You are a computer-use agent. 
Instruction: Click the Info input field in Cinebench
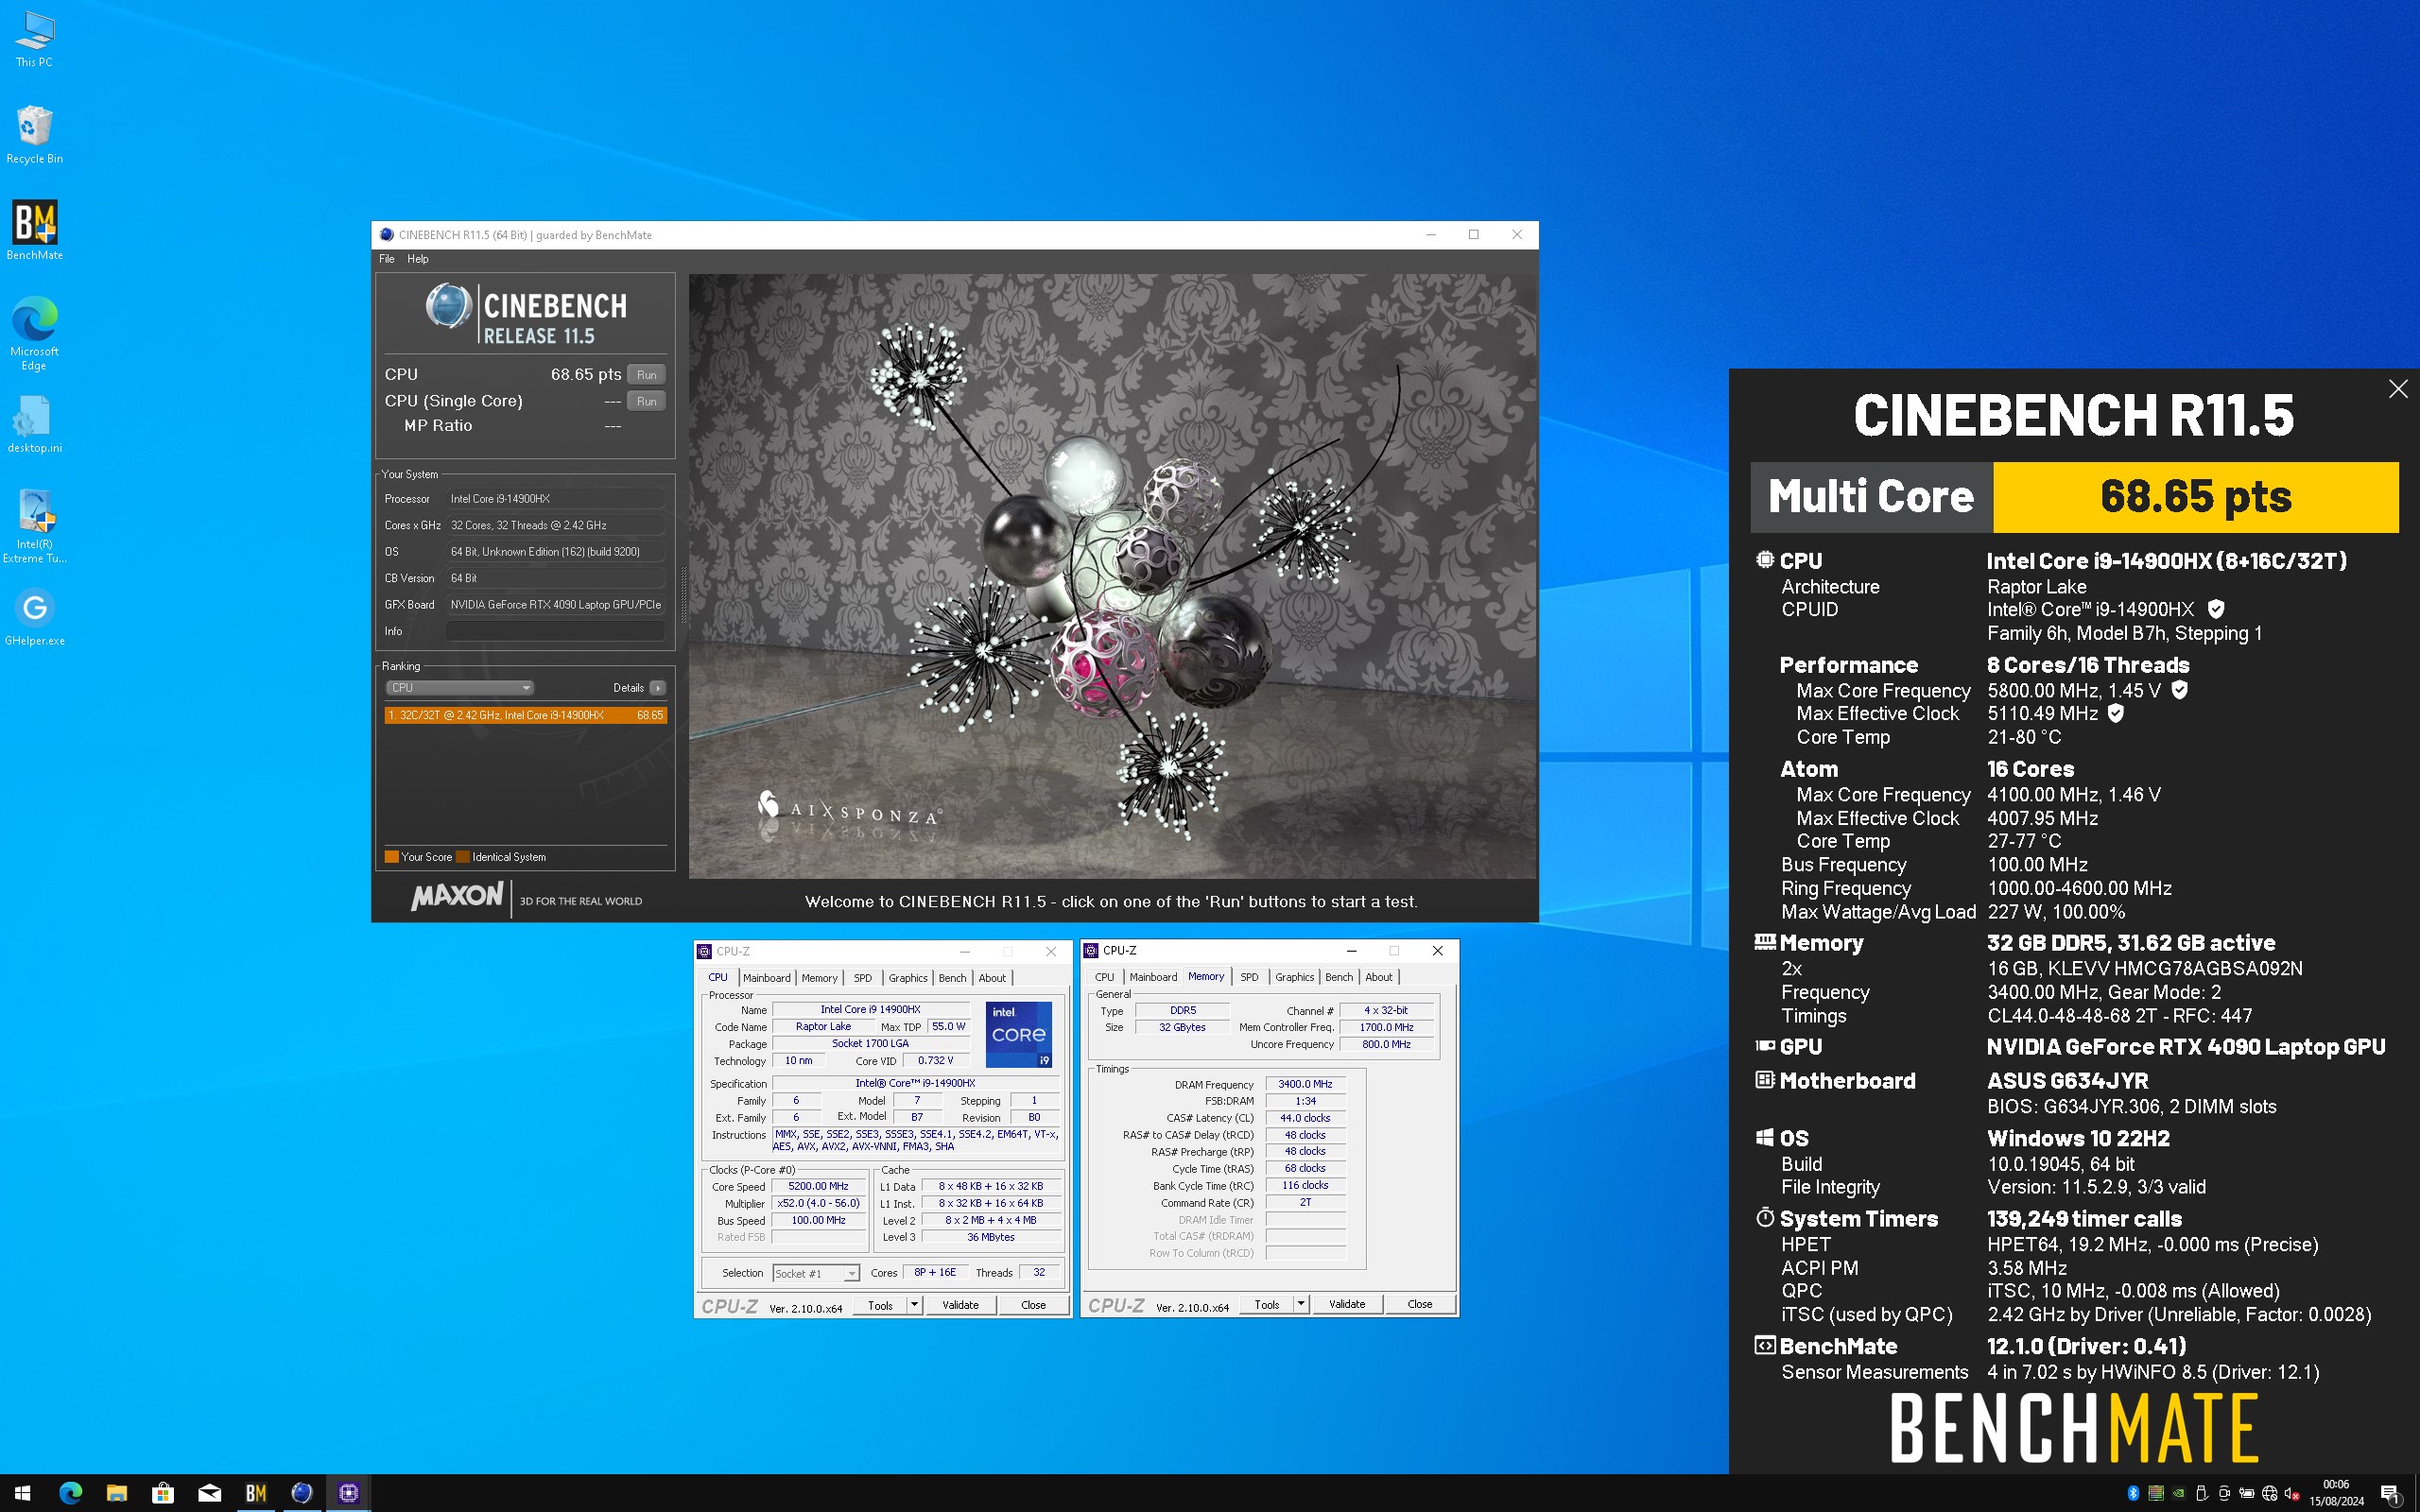pos(556,631)
